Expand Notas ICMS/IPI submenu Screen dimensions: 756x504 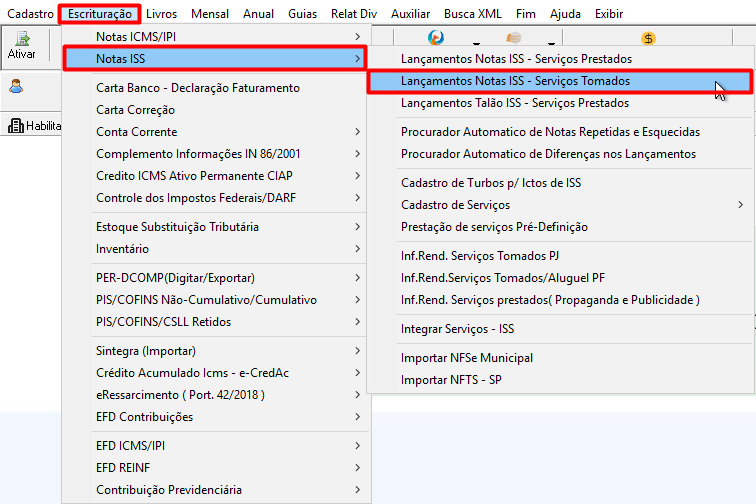(x=216, y=37)
